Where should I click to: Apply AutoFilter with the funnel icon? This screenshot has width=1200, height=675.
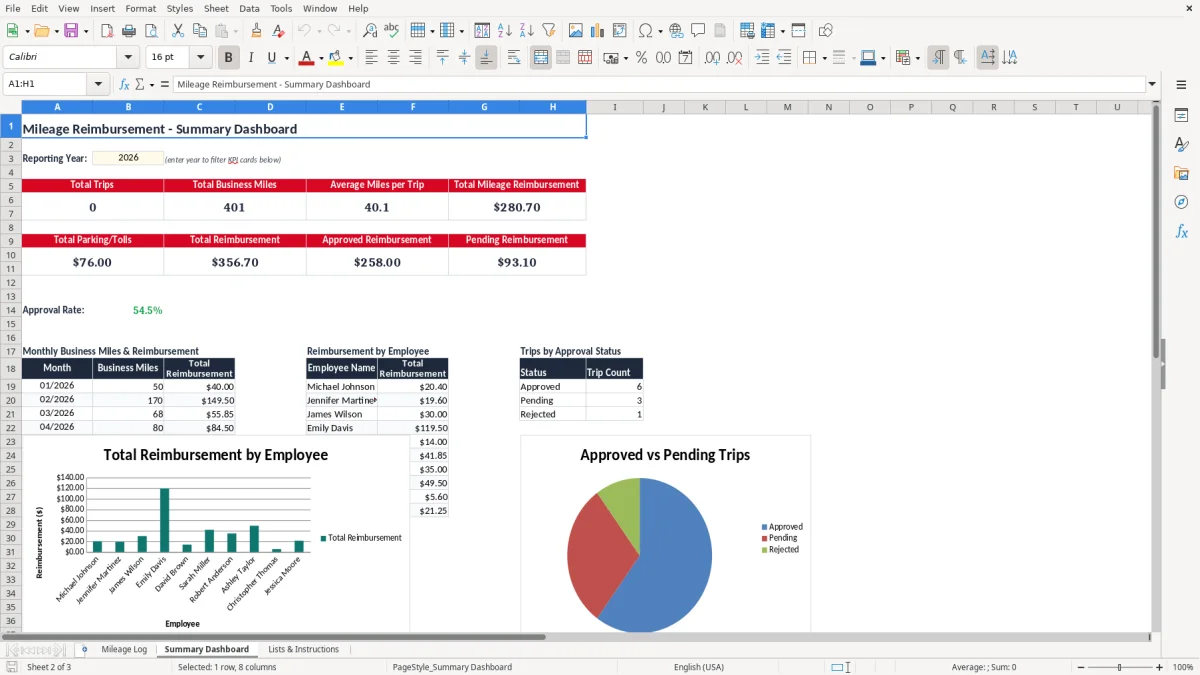(x=549, y=31)
